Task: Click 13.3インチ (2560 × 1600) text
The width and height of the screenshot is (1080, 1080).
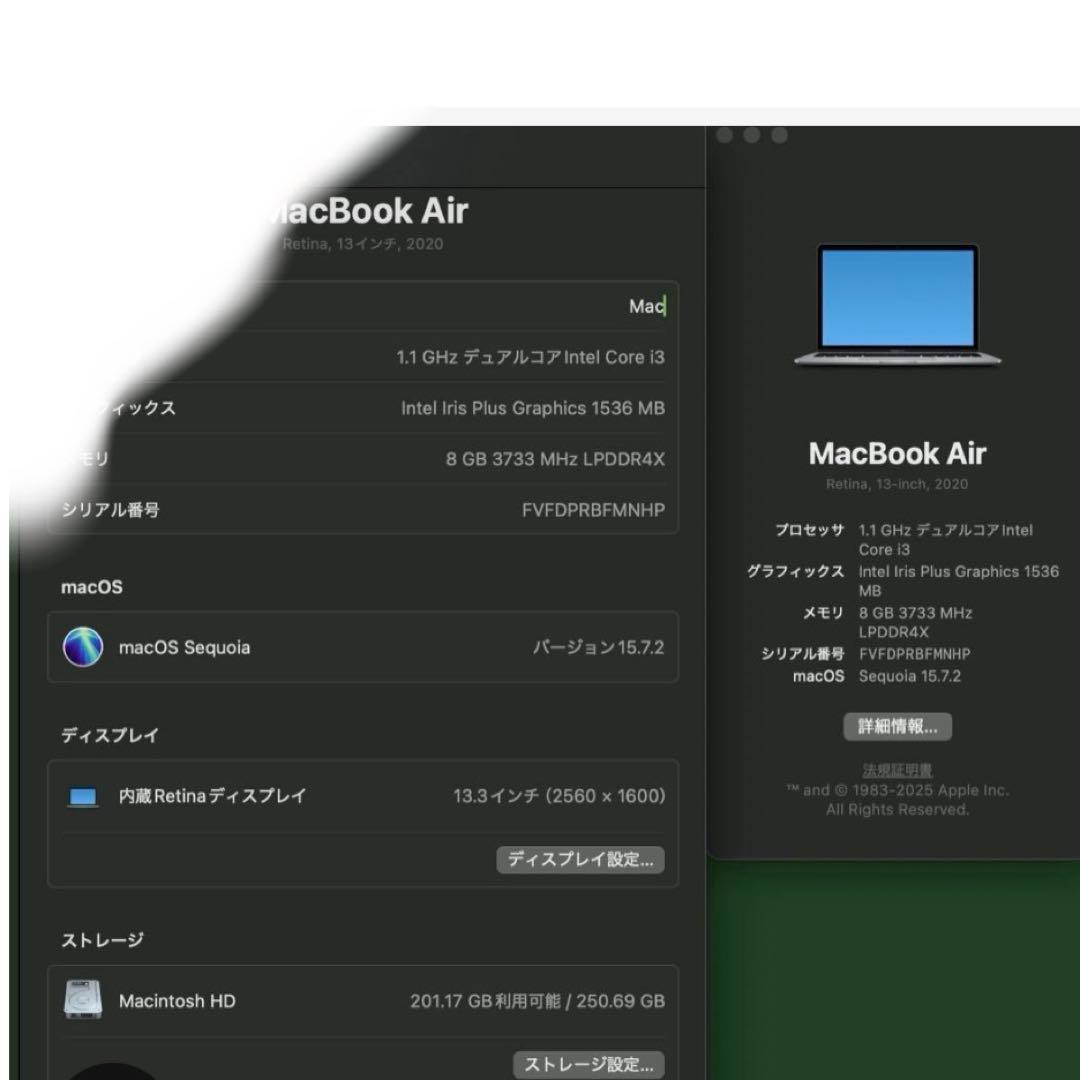Action: tap(559, 796)
